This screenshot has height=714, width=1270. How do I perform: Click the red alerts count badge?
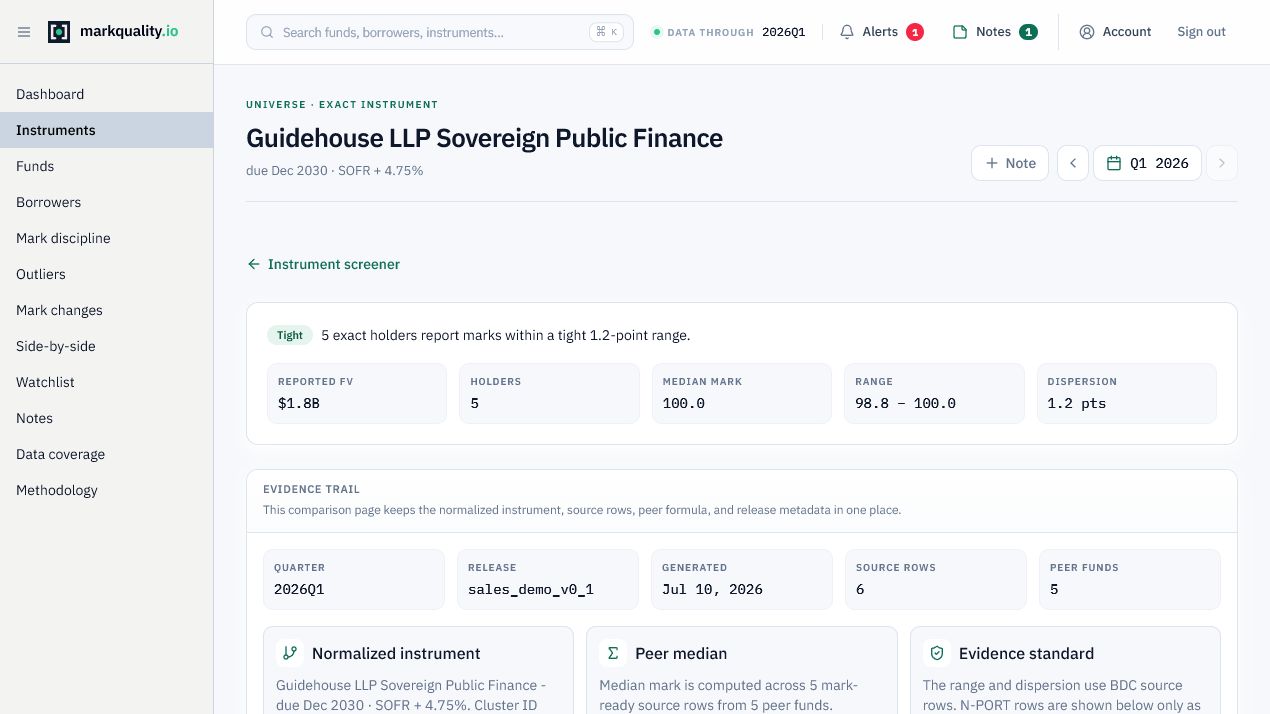pos(915,32)
